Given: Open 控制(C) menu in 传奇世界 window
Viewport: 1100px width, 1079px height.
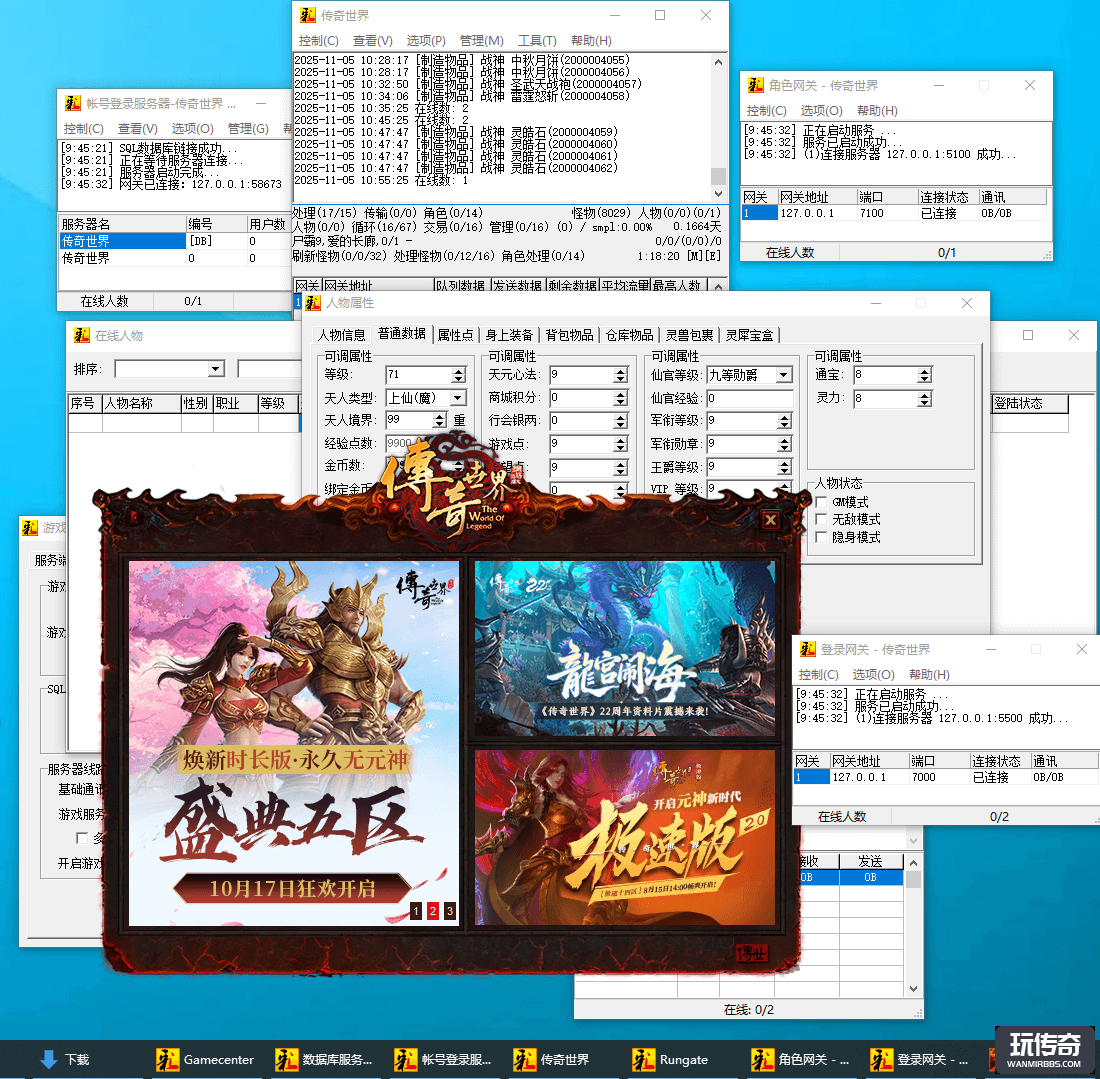Looking at the screenshot, I should coord(318,41).
